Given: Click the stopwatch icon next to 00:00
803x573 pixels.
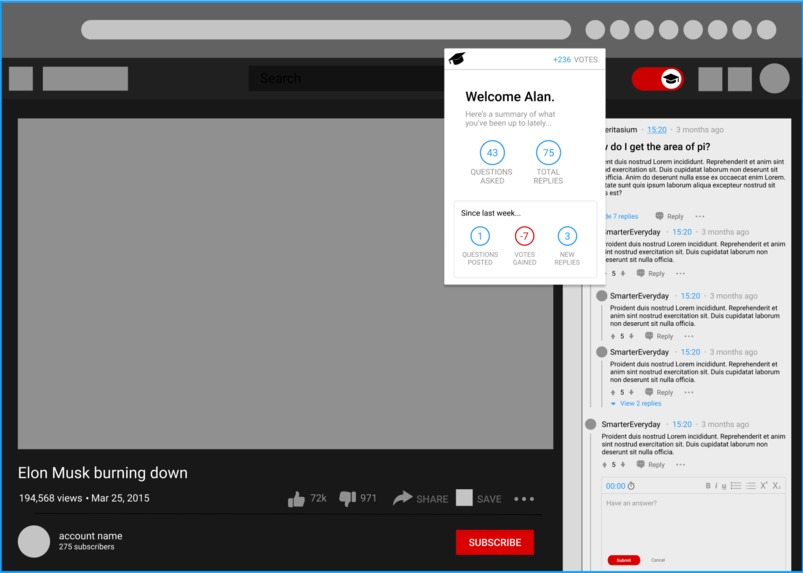Looking at the screenshot, I should 631,486.
